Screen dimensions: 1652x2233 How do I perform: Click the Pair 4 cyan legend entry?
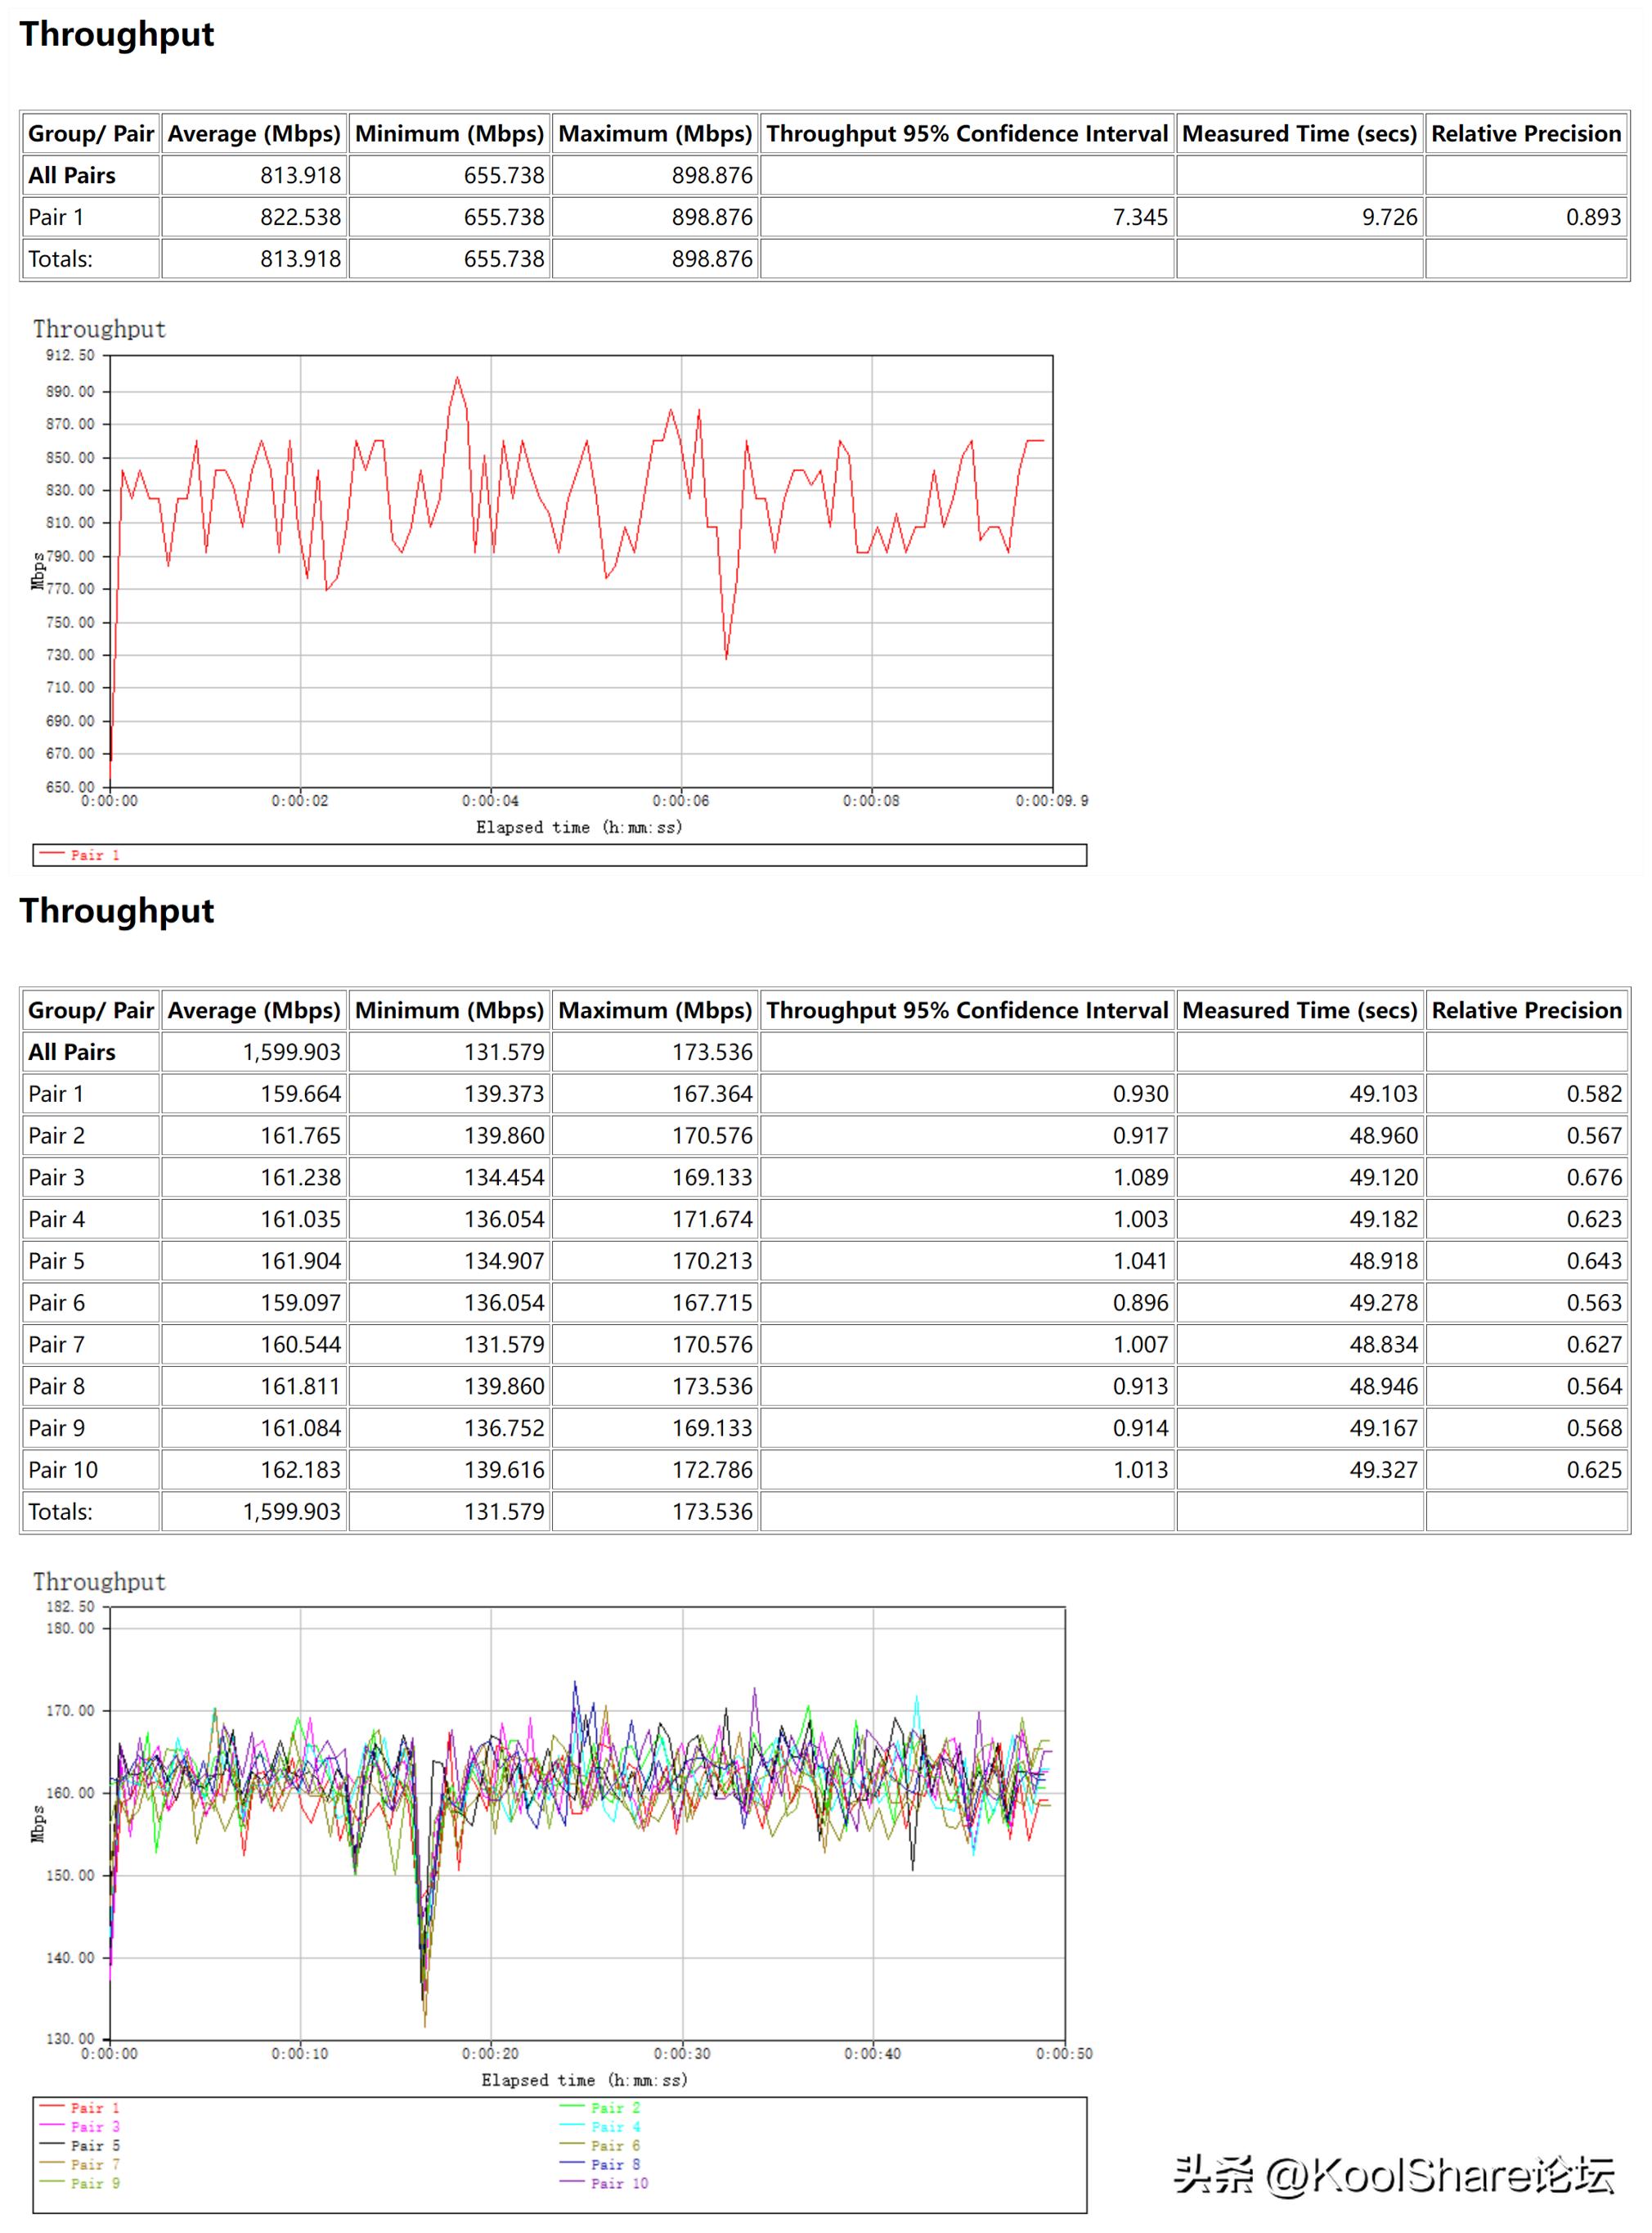coord(614,2126)
